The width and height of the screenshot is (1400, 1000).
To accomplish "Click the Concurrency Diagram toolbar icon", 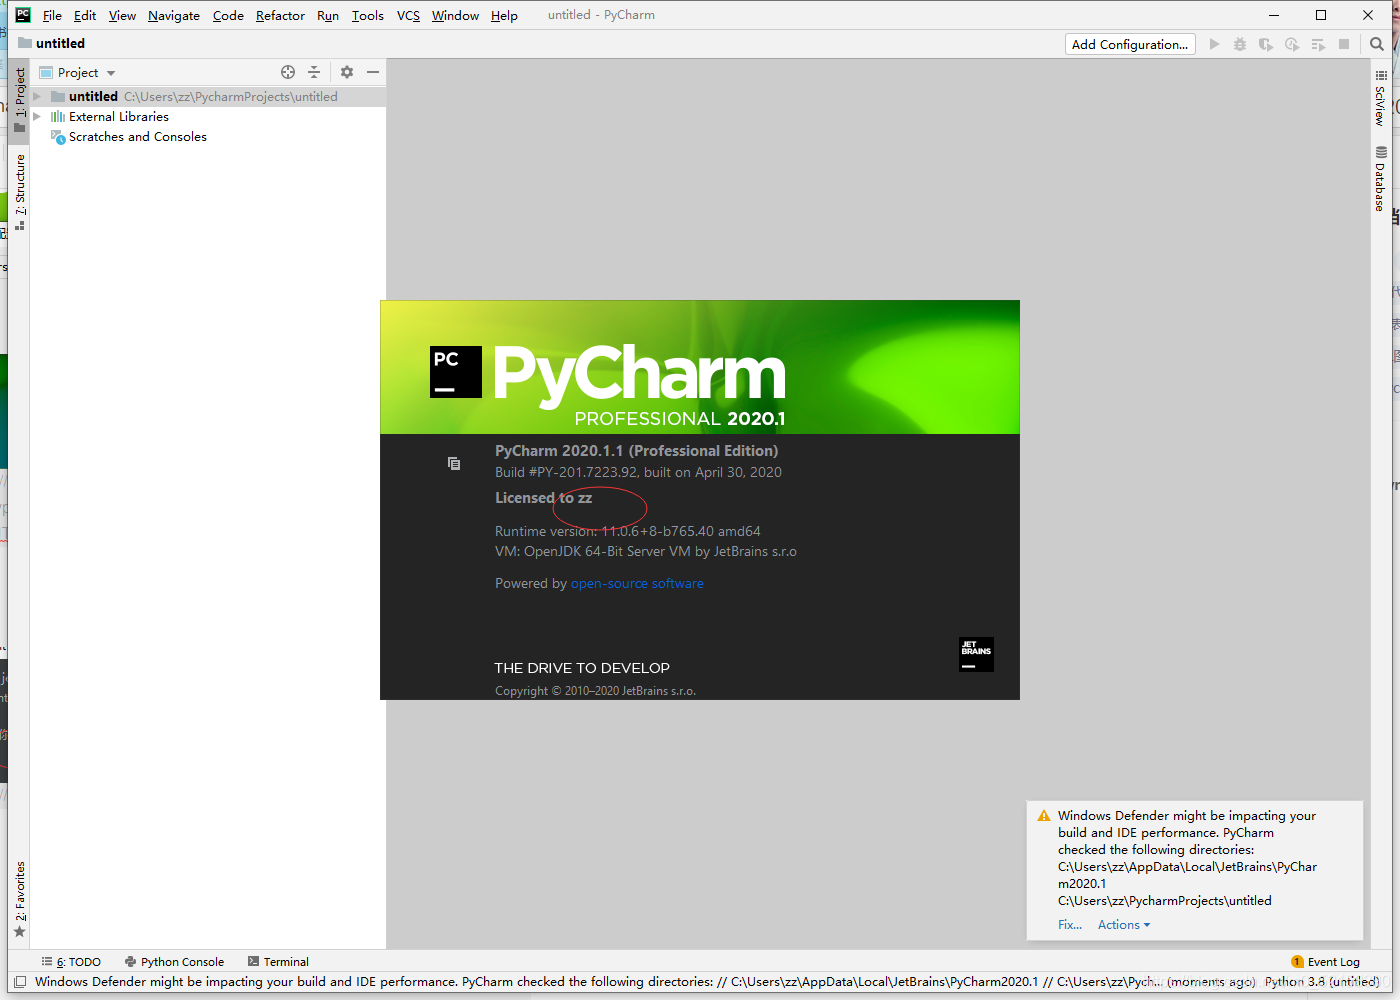I will (x=1318, y=44).
